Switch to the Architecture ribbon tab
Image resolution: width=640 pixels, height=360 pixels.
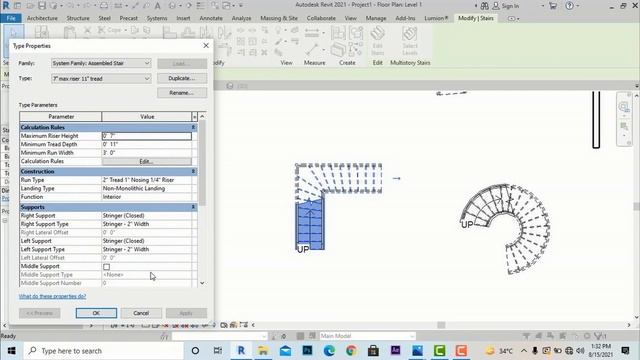pos(42,18)
